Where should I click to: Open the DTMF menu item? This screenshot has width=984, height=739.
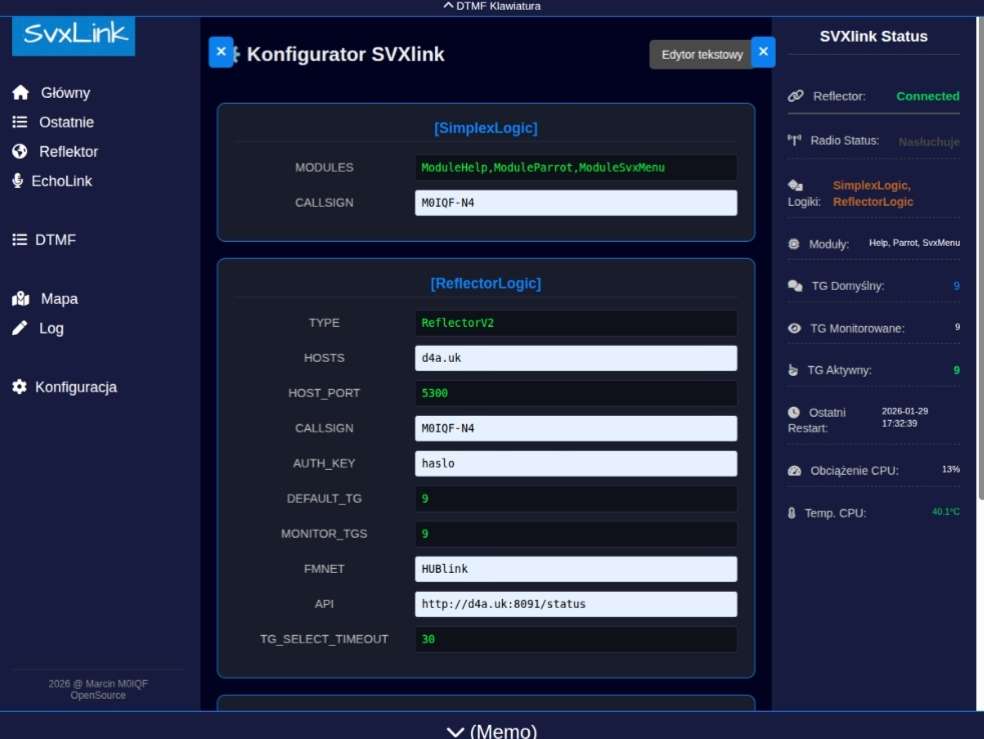click(x=55, y=240)
